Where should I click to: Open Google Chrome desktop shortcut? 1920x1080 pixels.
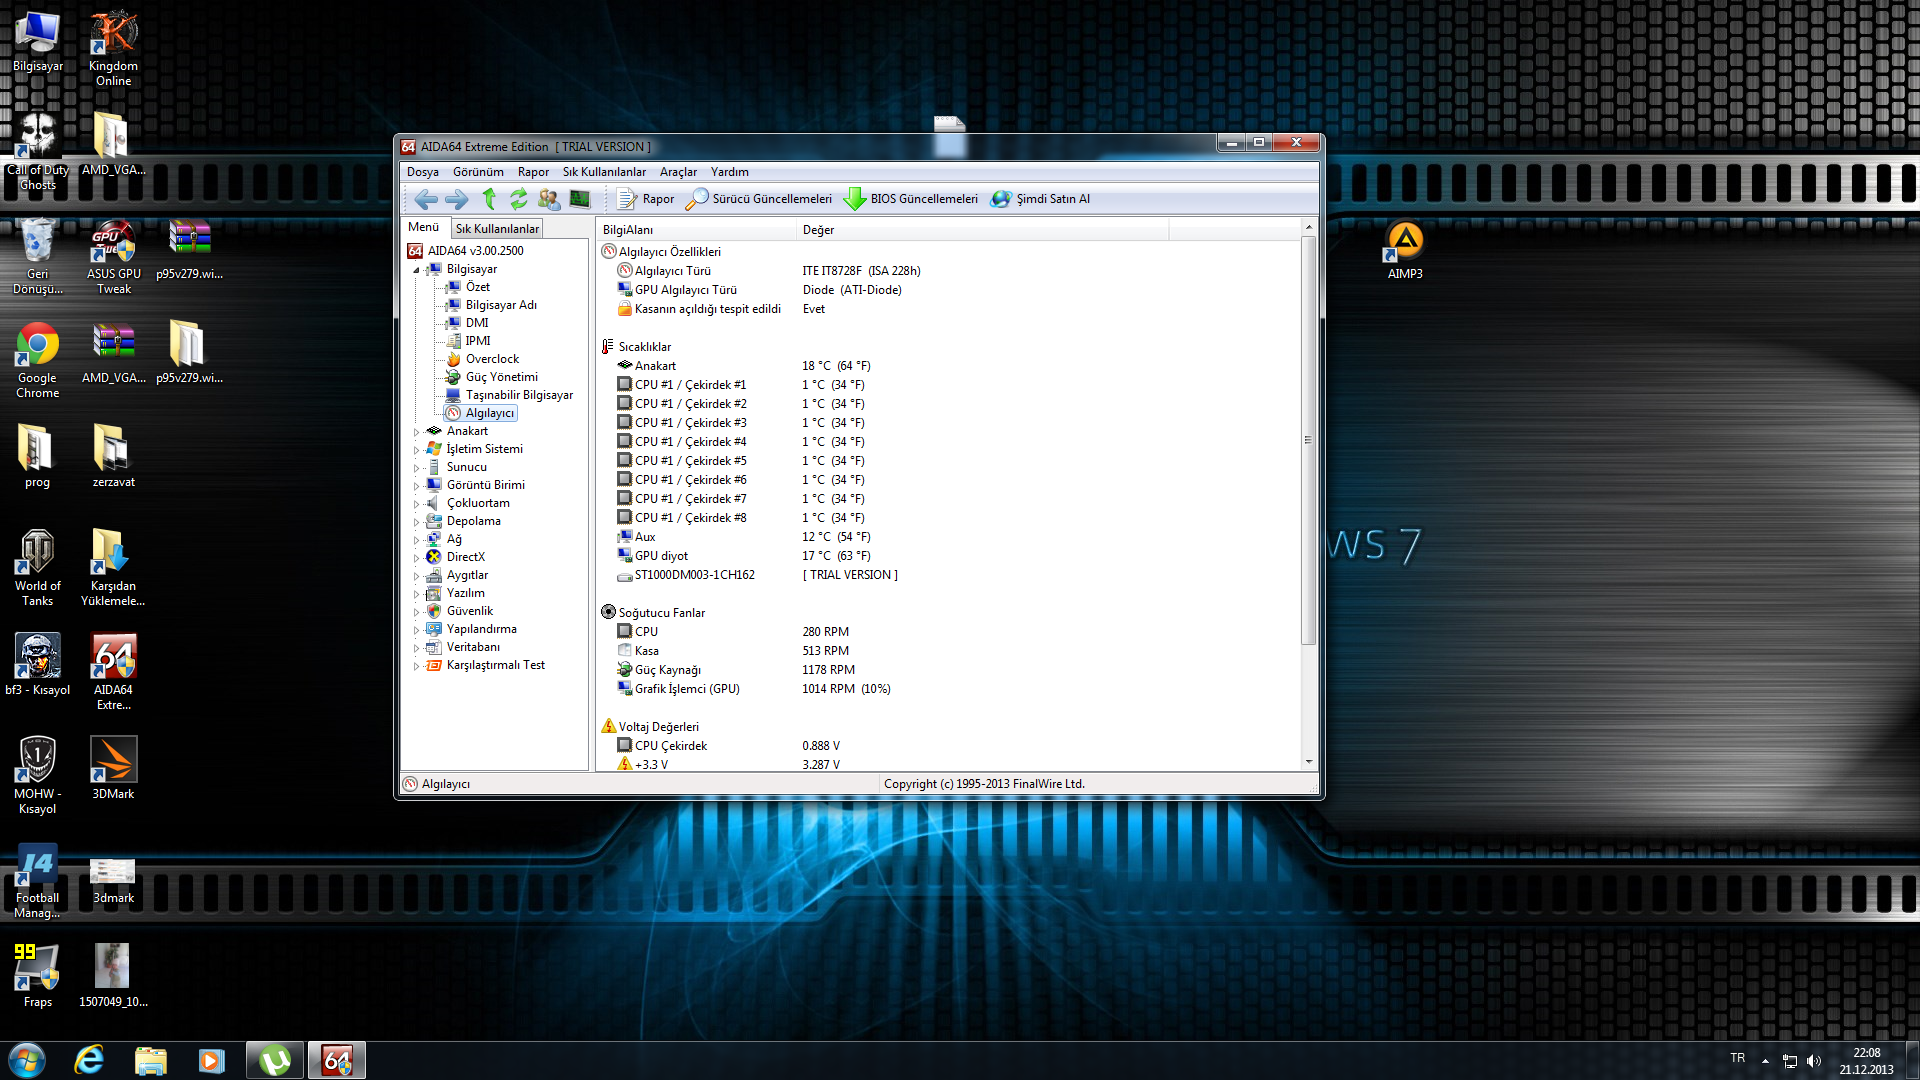click(38, 360)
